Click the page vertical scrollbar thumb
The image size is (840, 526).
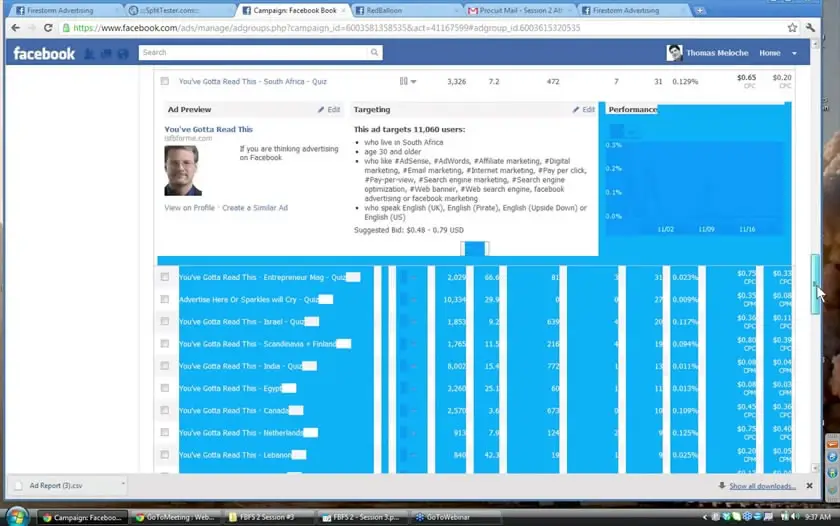click(x=815, y=284)
